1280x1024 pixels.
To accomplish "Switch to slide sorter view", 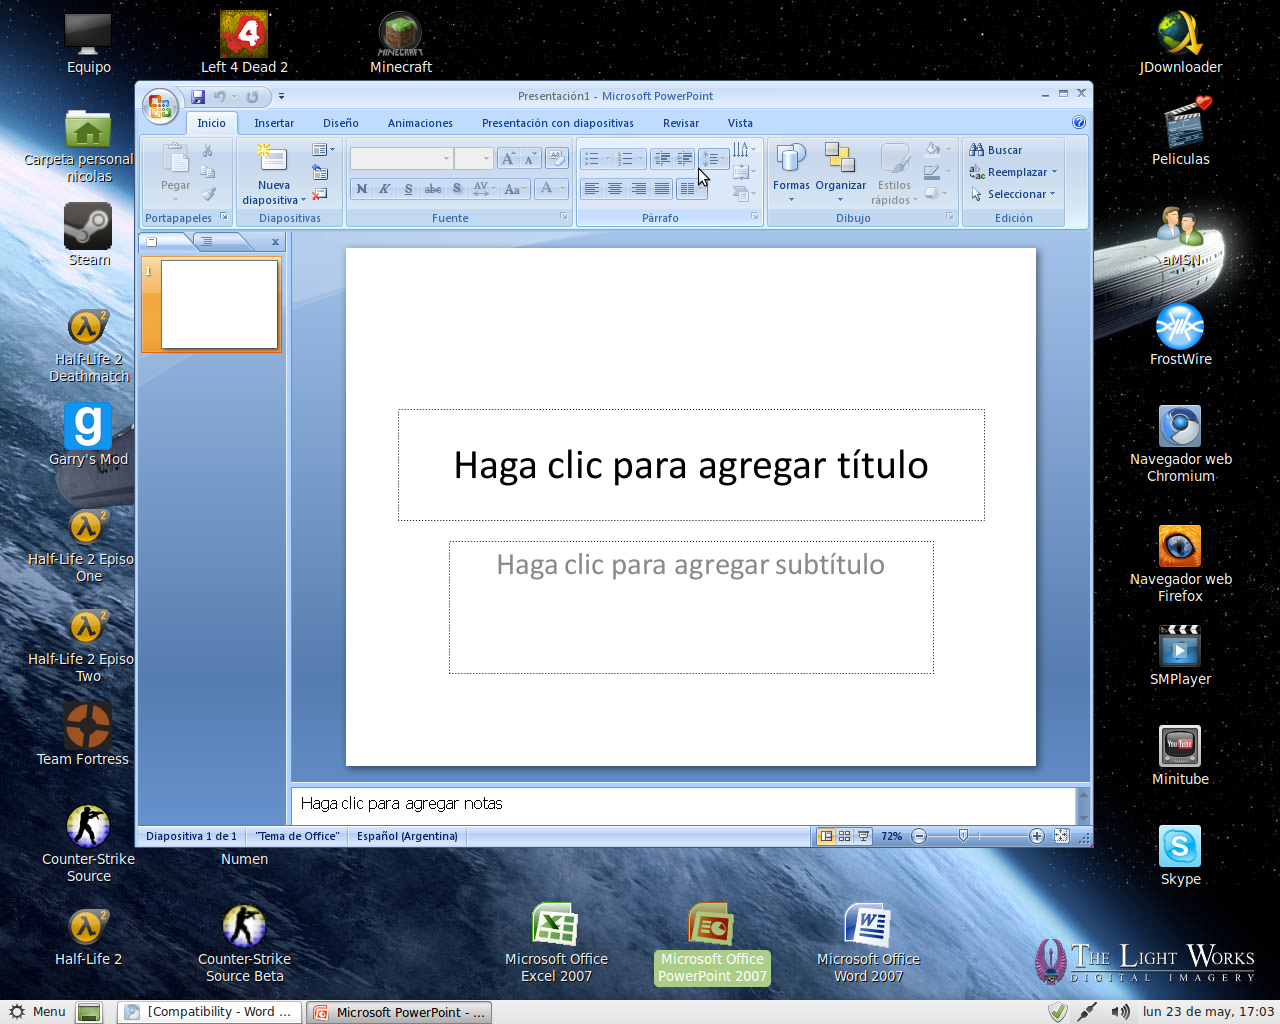I will (845, 836).
